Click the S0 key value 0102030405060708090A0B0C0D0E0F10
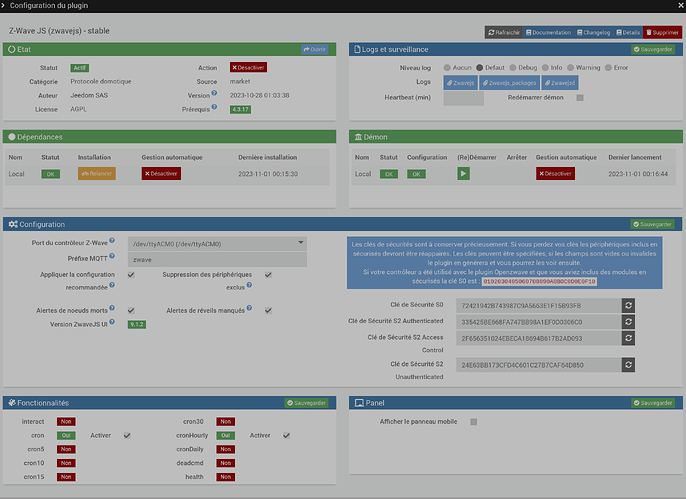The width and height of the screenshot is (686, 499). [539, 282]
